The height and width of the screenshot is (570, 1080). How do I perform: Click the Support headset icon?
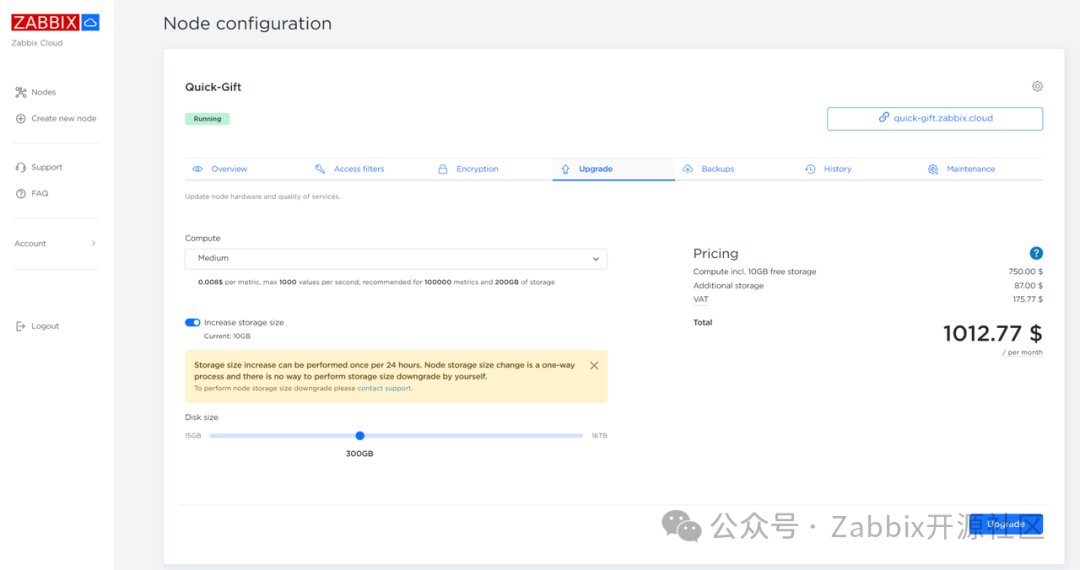(21, 167)
